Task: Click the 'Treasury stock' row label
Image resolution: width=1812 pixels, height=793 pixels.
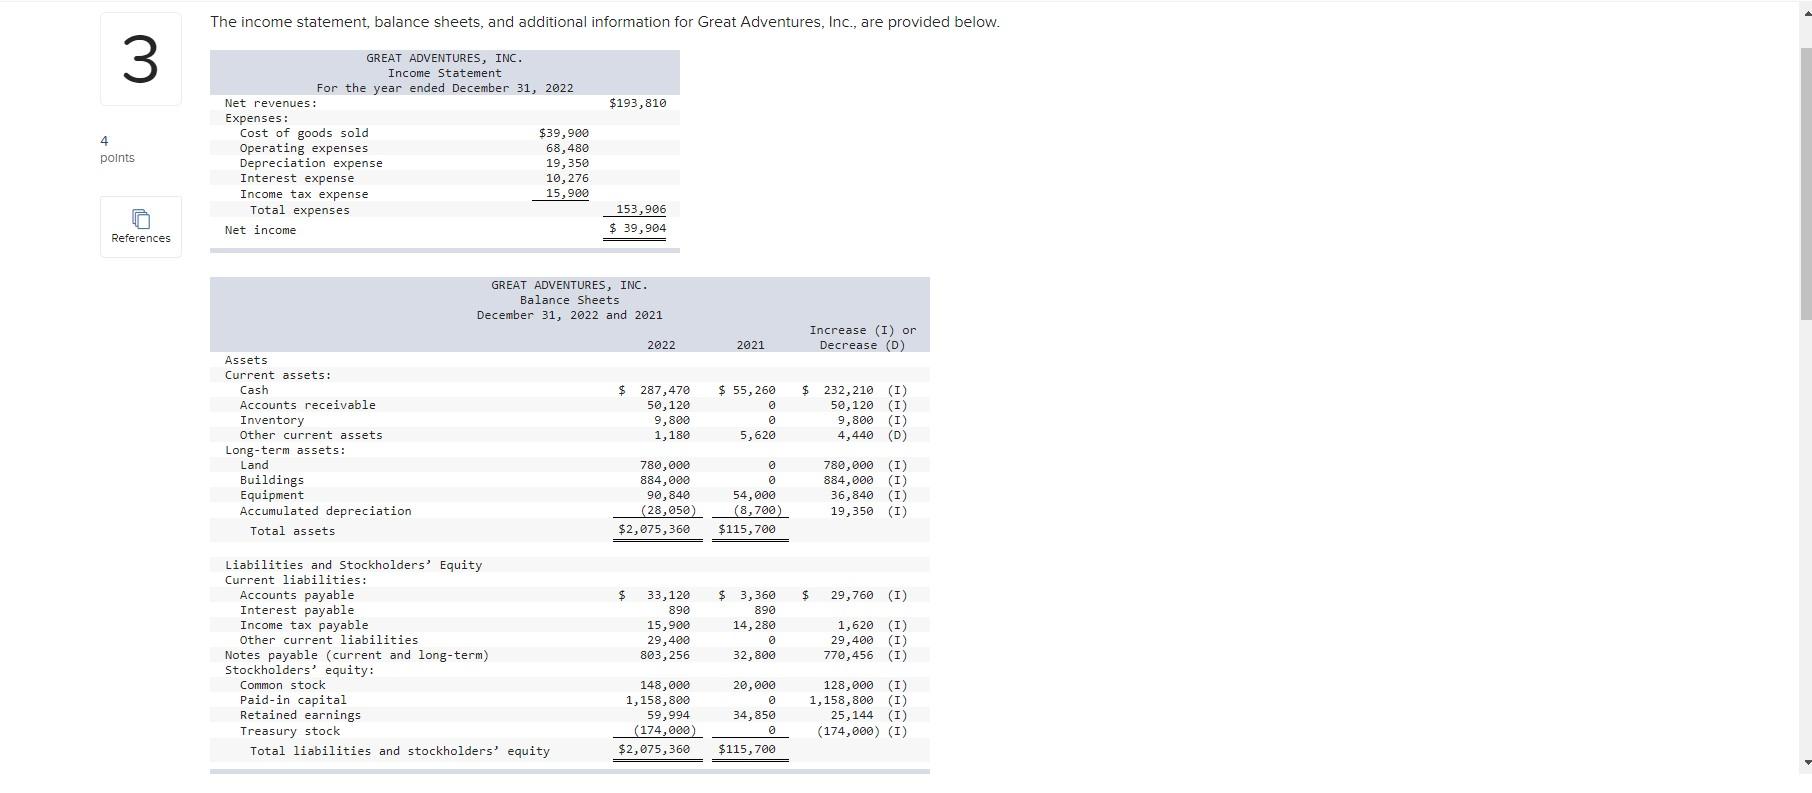Action: click(290, 731)
